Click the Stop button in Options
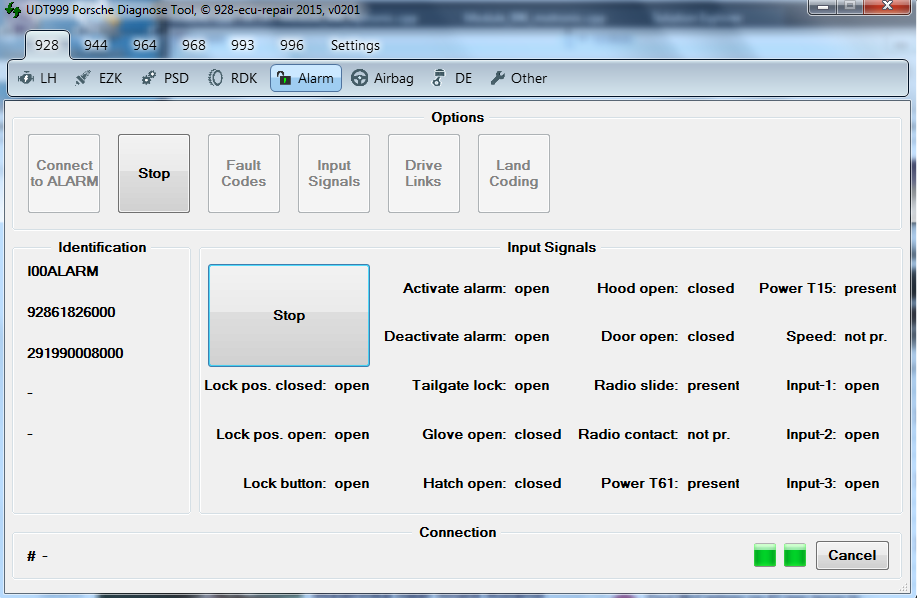 point(154,173)
